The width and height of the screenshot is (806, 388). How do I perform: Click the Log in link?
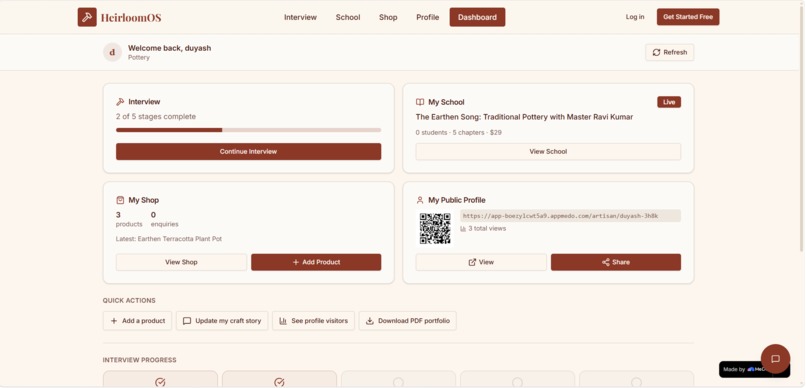coord(635,17)
